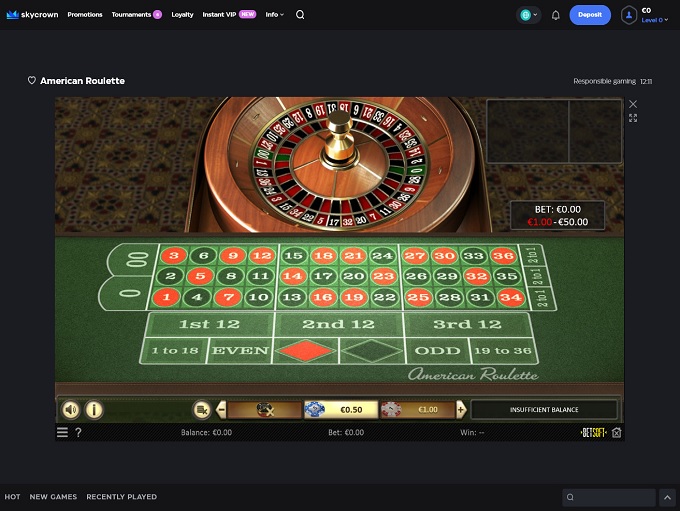Screen dimensions: 680x511
Task: Open the hamburger menu in game footer
Action: [x=62, y=432]
